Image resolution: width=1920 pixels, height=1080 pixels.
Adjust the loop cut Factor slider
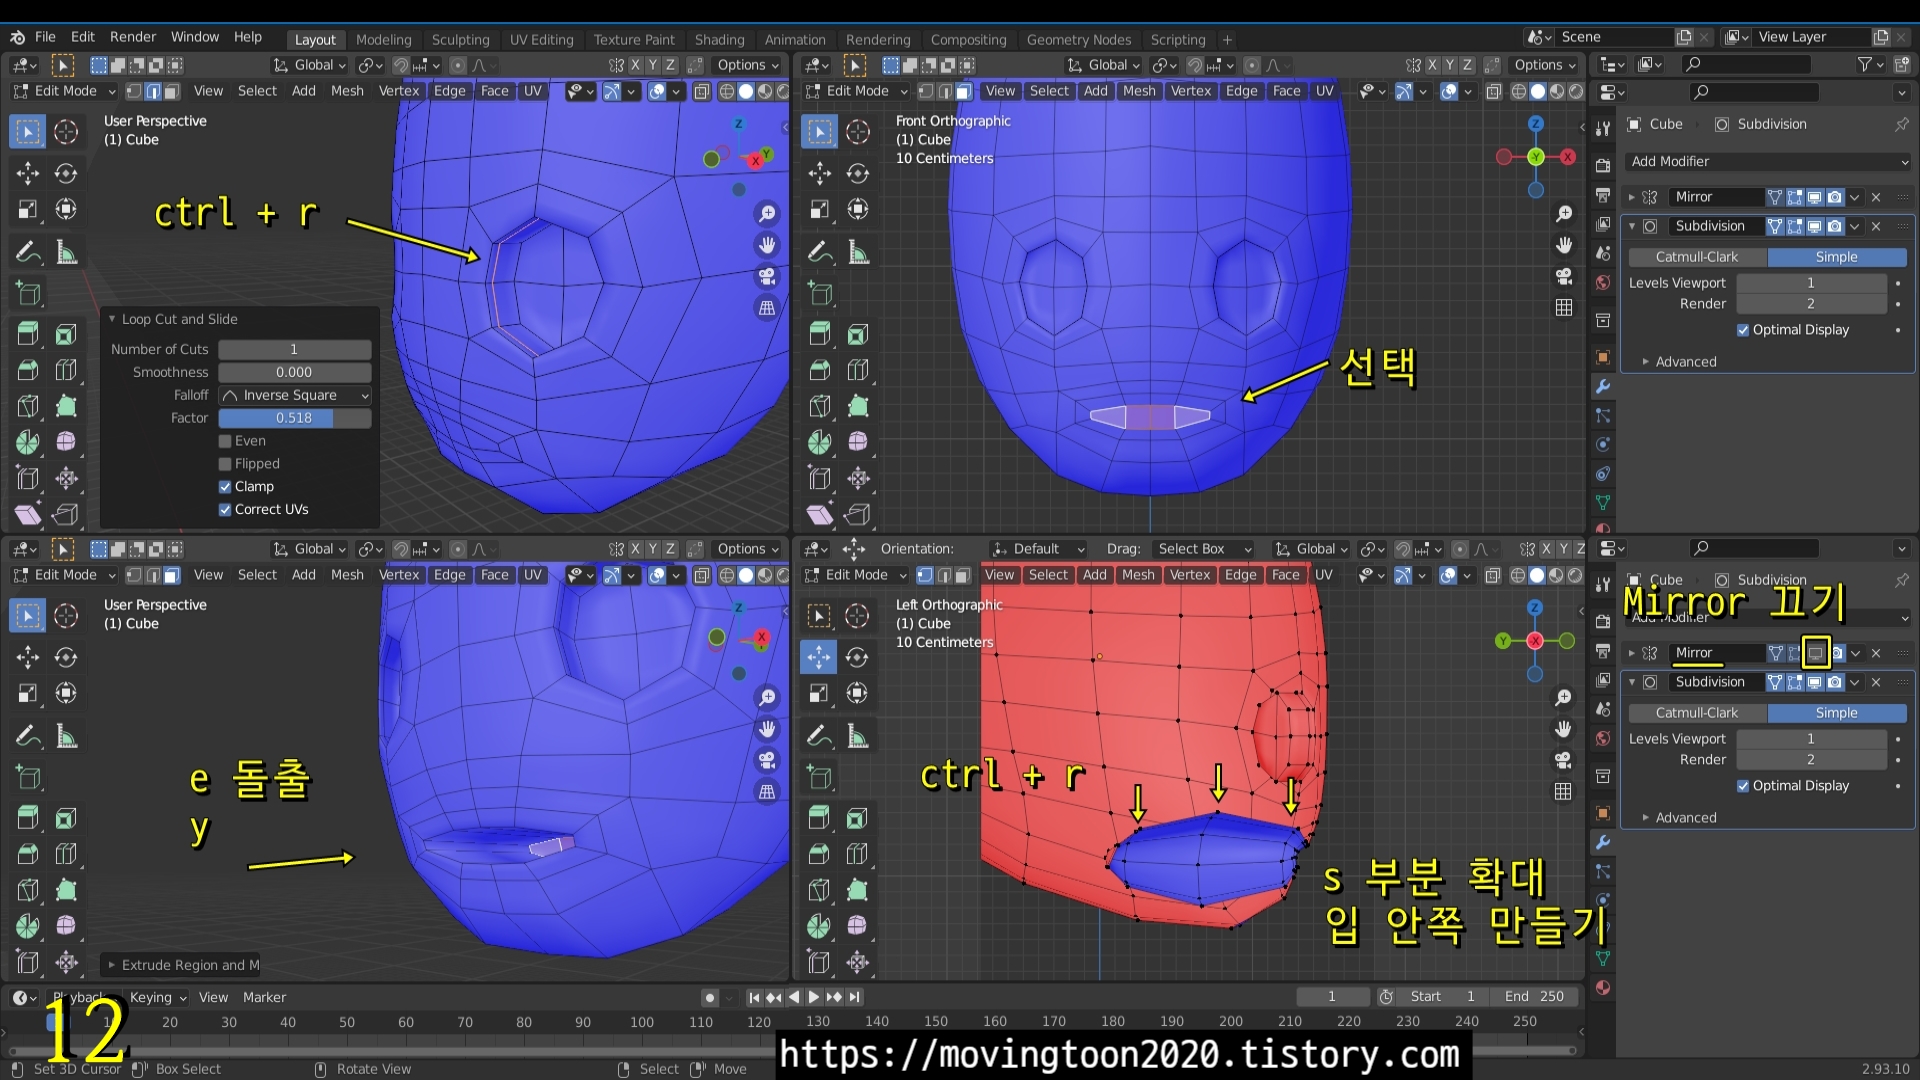tap(295, 418)
